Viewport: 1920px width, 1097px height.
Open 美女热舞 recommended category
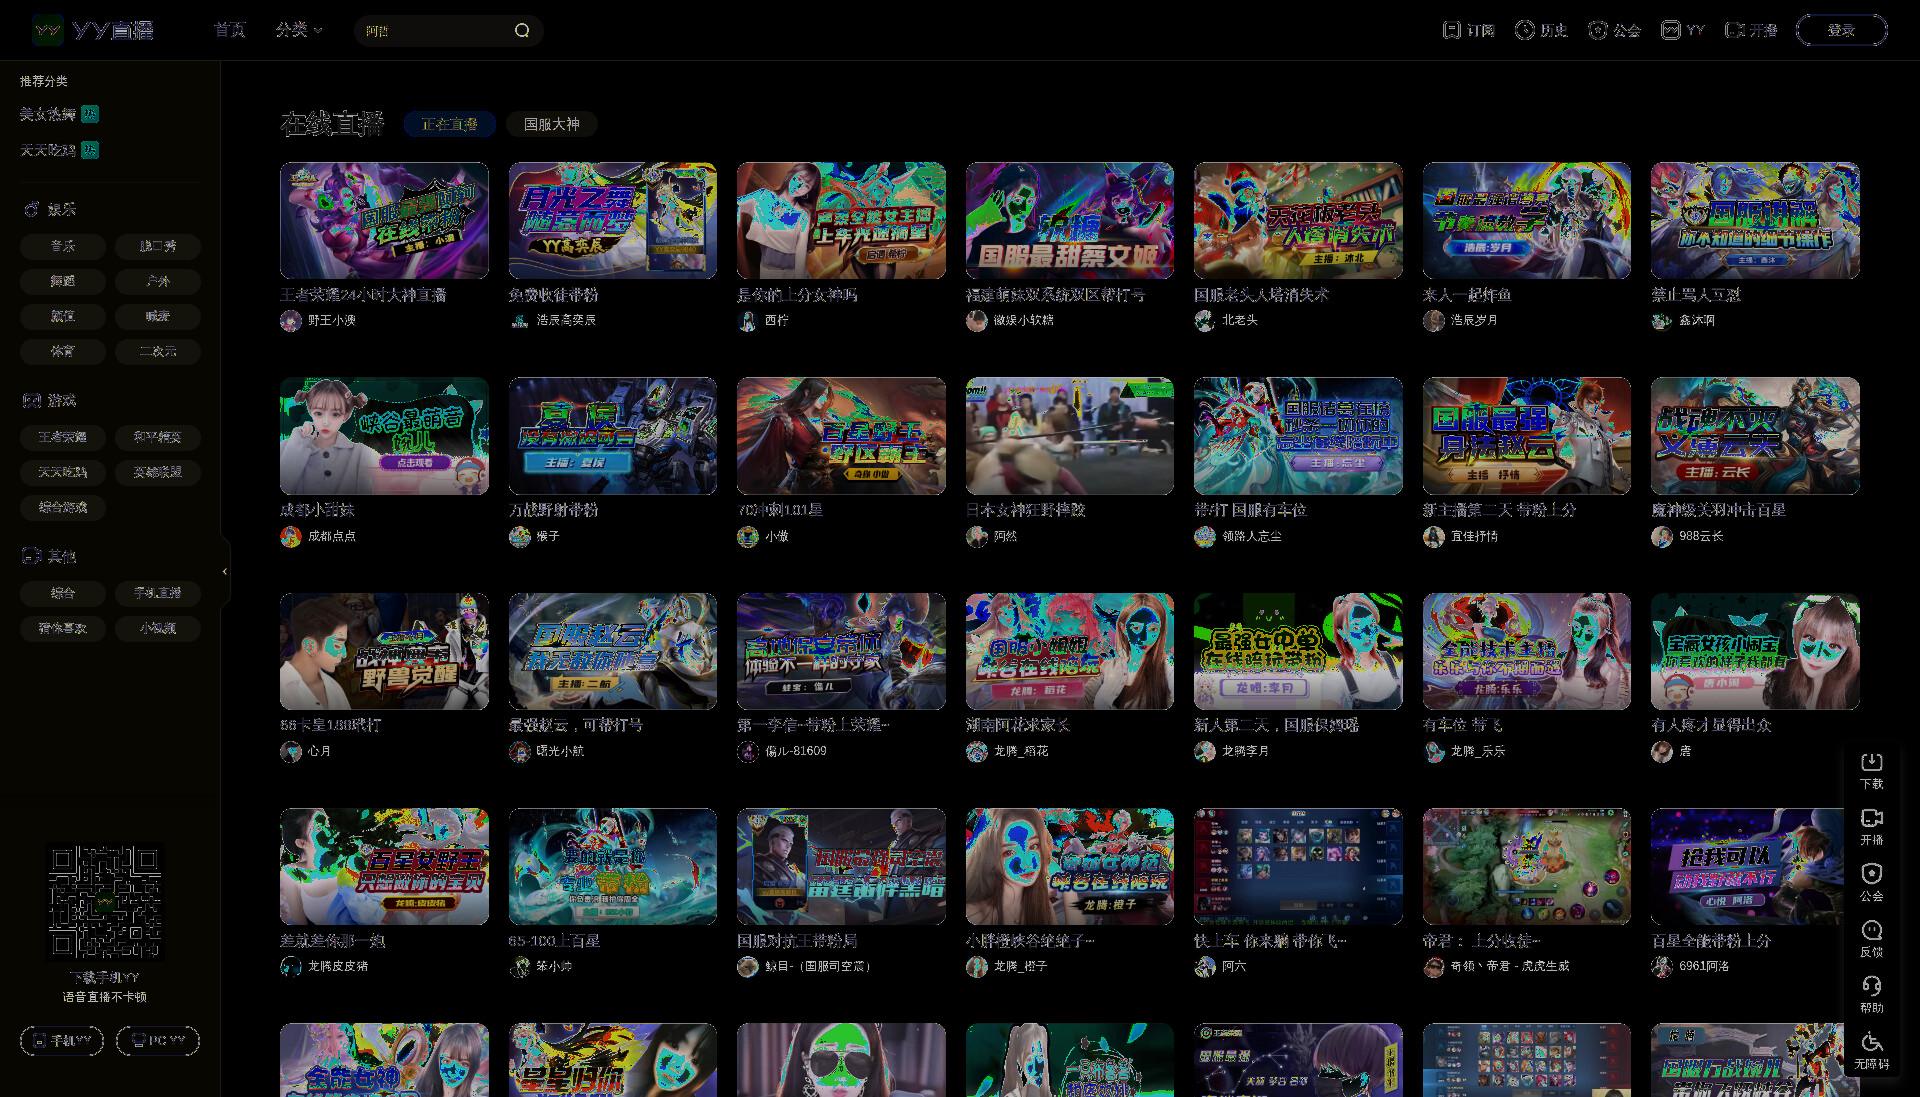tap(48, 114)
